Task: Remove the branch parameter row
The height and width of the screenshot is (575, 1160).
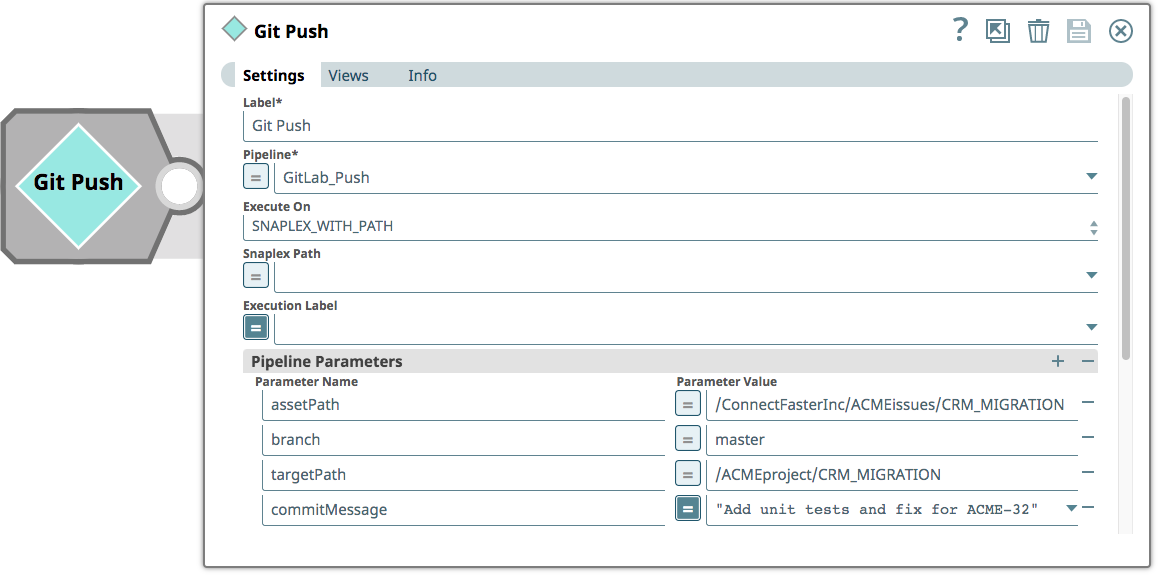Action: click(1088, 437)
